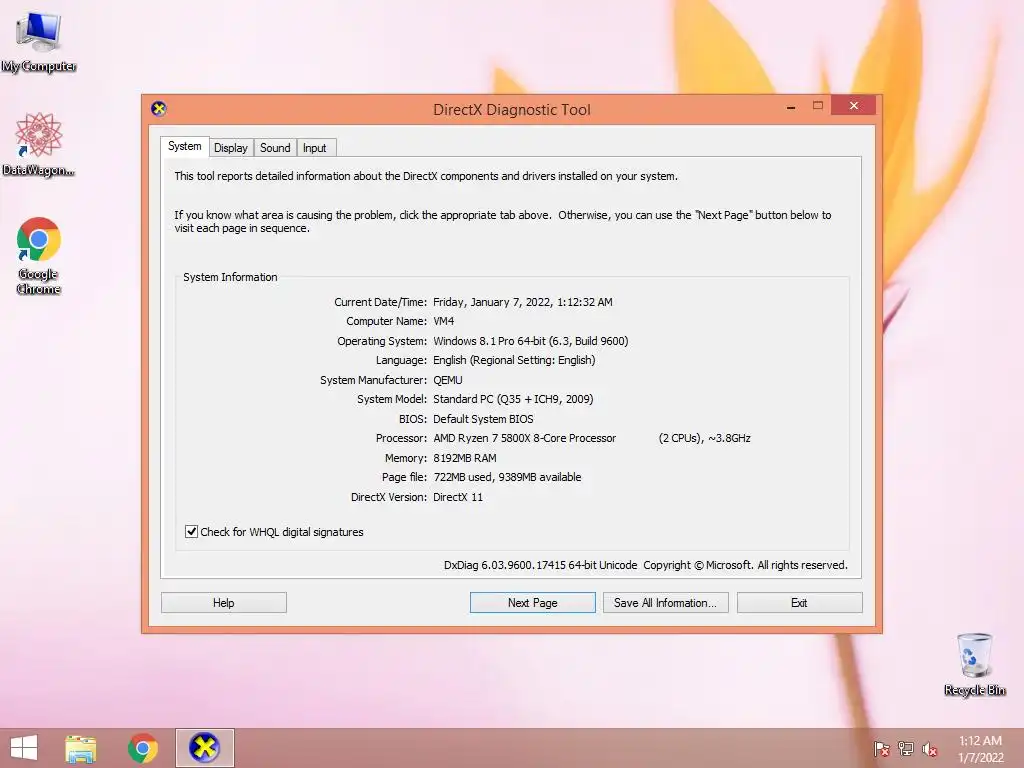Image resolution: width=1024 pixels, height=768 pixels.
Task: Select 'AMD Ryzen 7 5800X 8-Core Processor' text
Action: pos(524,438)
